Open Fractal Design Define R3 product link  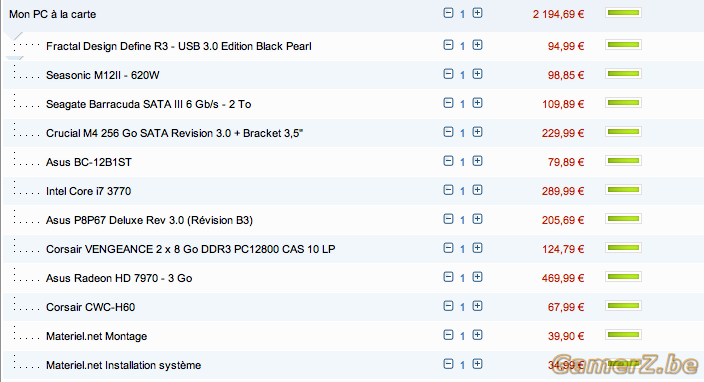click(179, 46)
